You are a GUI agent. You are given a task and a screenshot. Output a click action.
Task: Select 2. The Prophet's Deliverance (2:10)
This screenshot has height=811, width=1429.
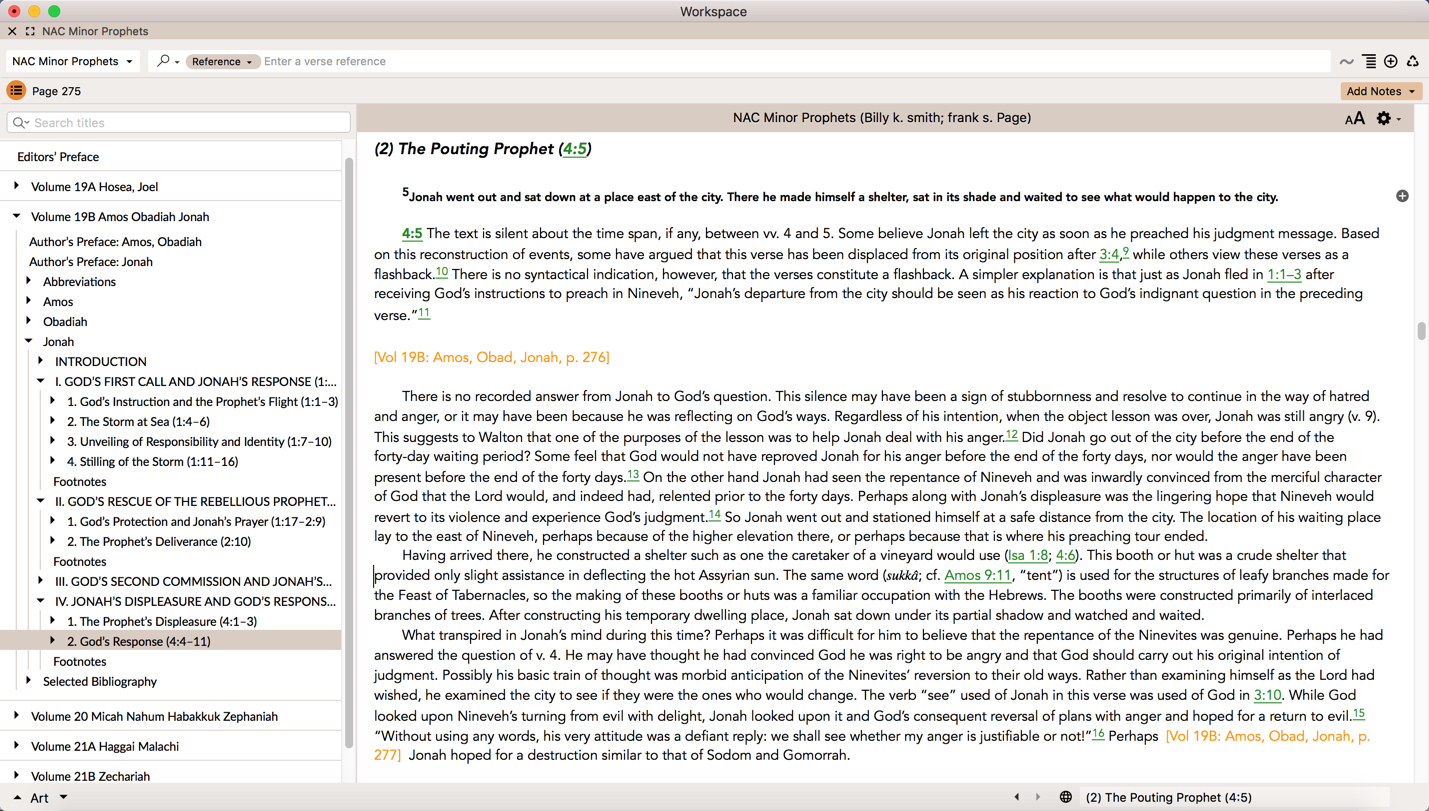[x=159, y=542]
